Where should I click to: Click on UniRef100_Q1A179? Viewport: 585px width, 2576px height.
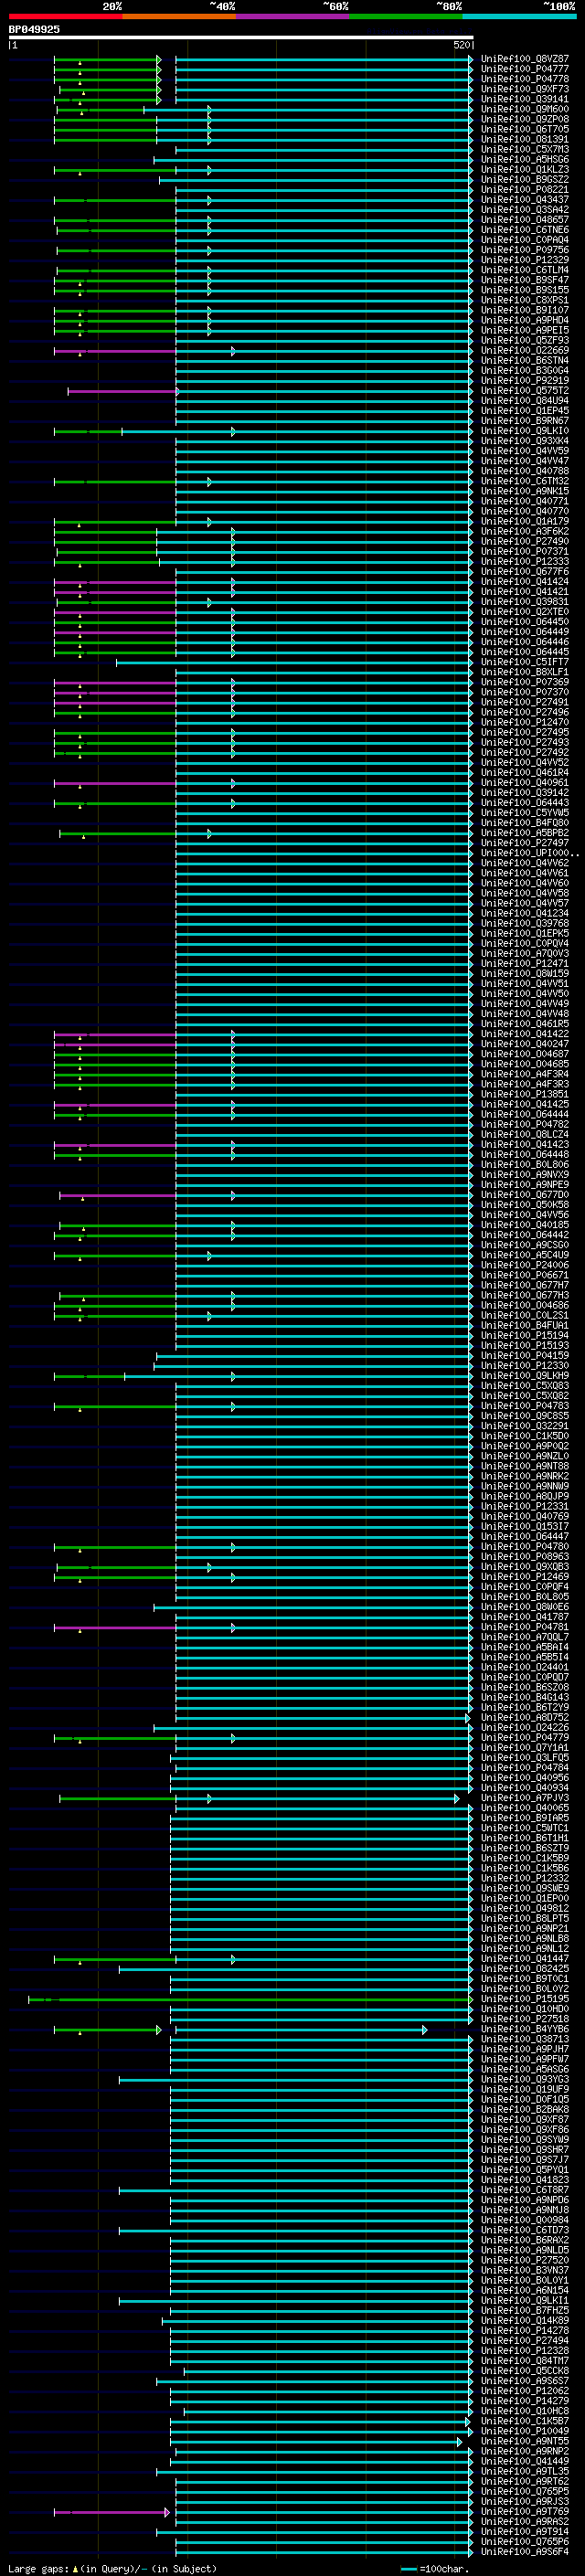525,521
